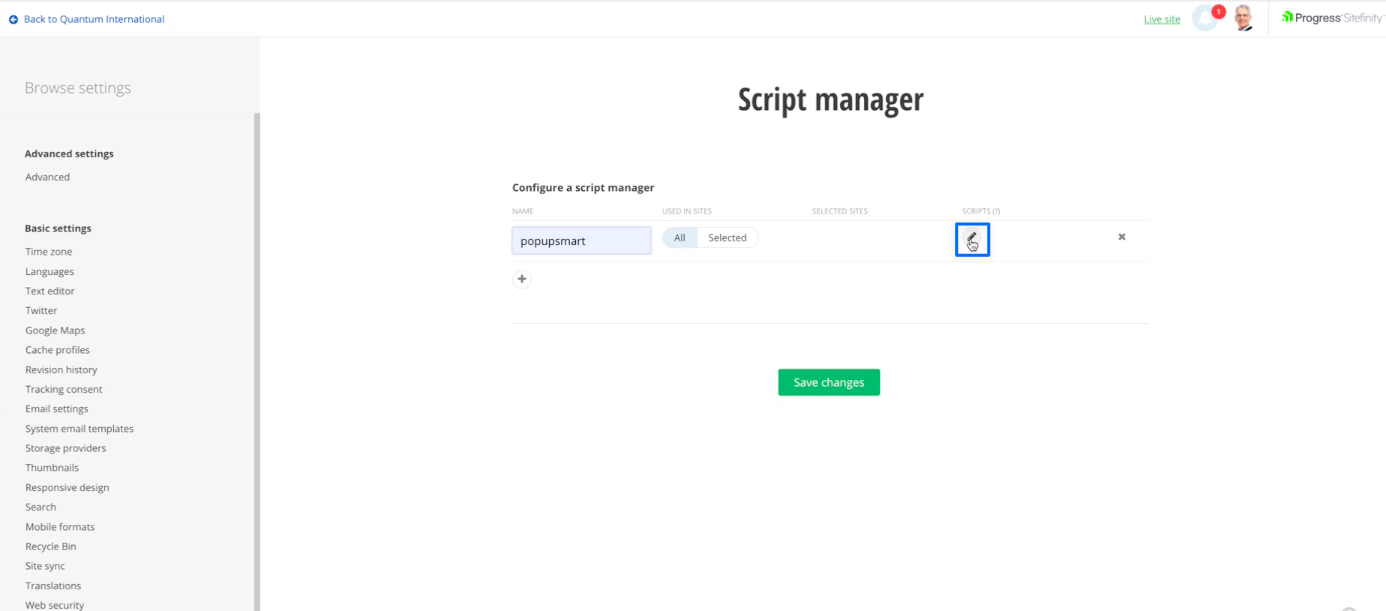
Task: Click the Used in sites header
Action: 687,211
